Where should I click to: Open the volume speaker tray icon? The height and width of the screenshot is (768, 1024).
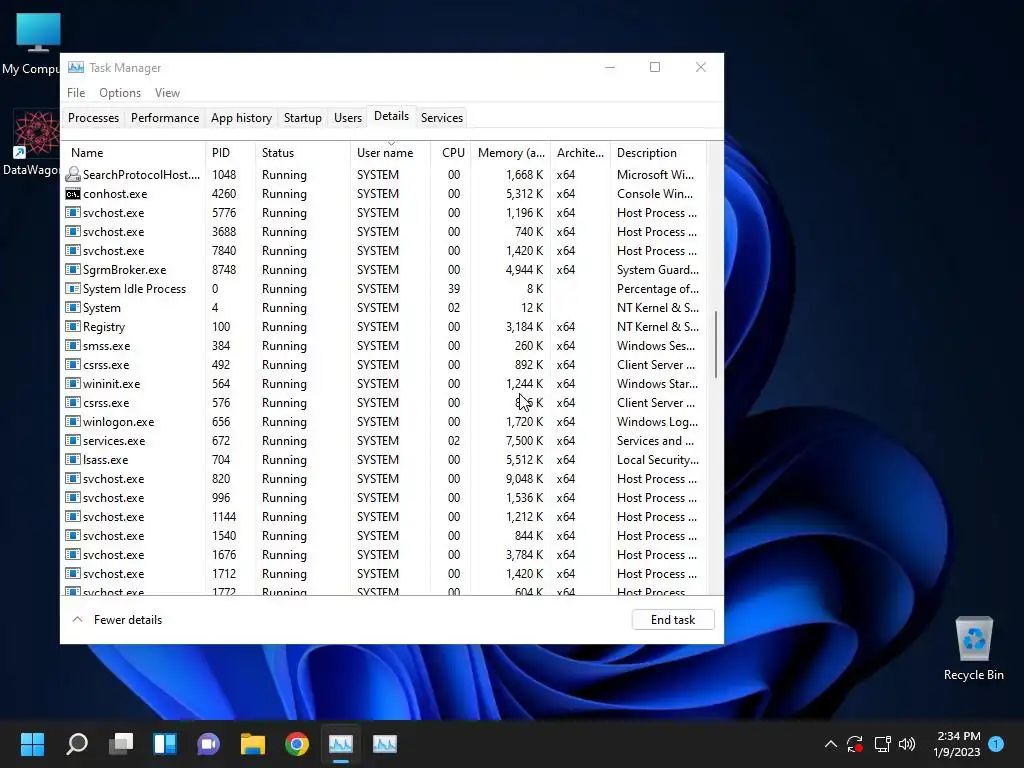pos(907,744)
